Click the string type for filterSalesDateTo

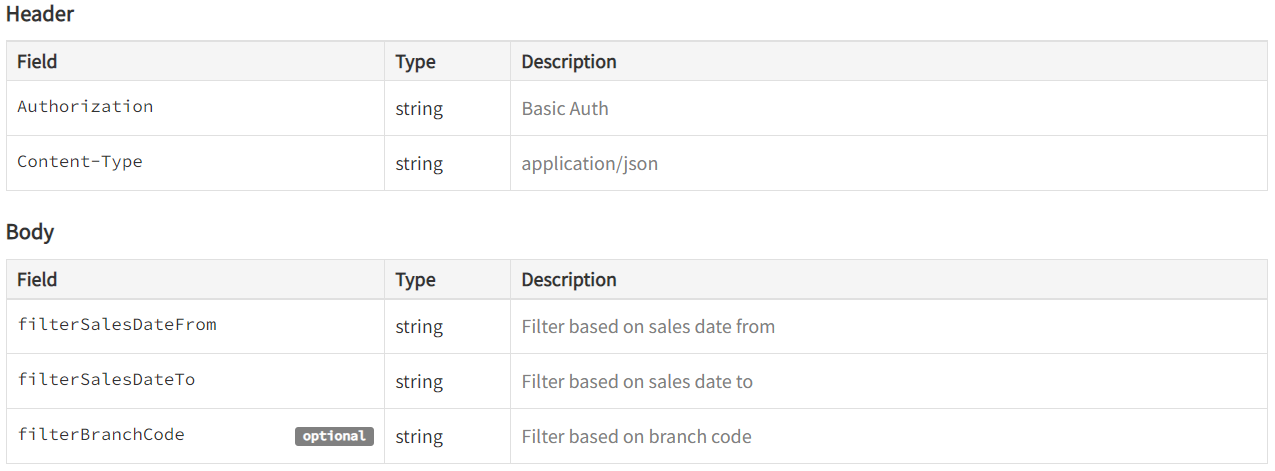[419, 381]
